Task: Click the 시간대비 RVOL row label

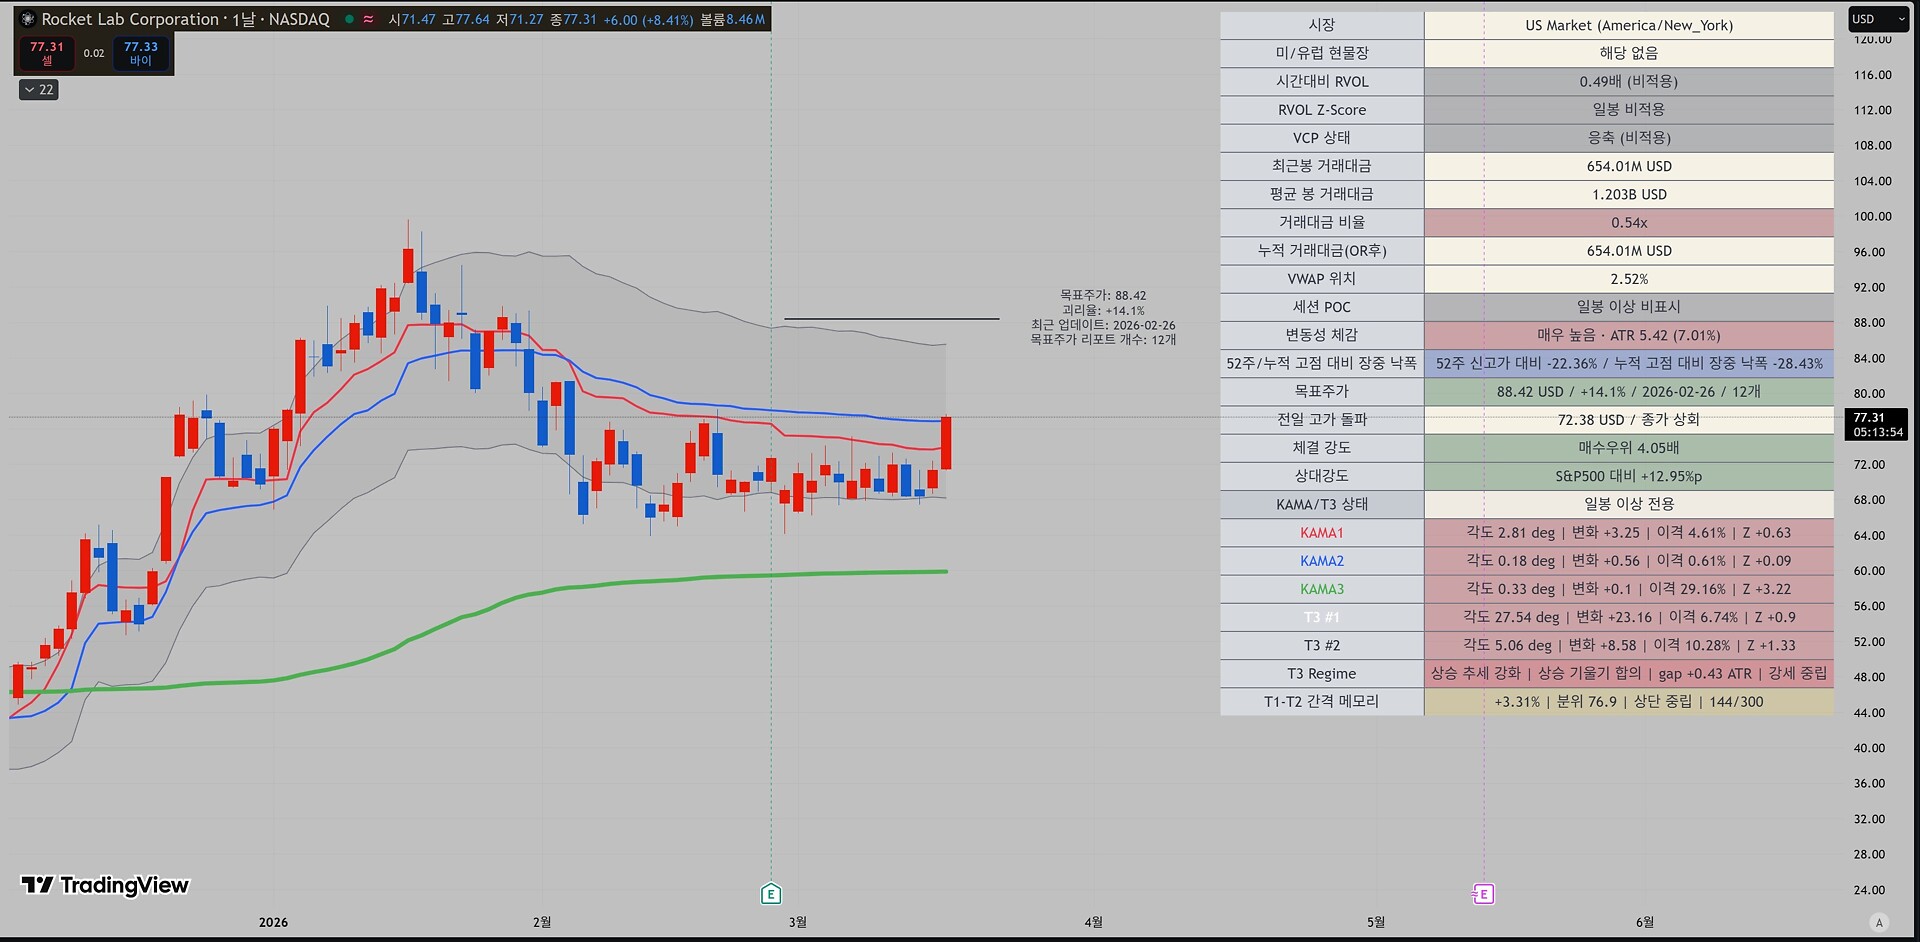Action: click(1322, 81)
